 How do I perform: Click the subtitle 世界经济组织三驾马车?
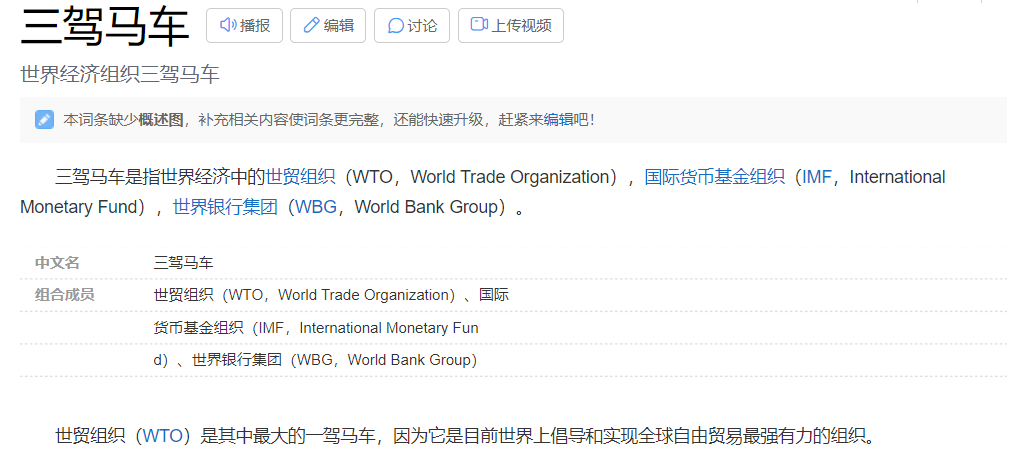coord(120,74)
